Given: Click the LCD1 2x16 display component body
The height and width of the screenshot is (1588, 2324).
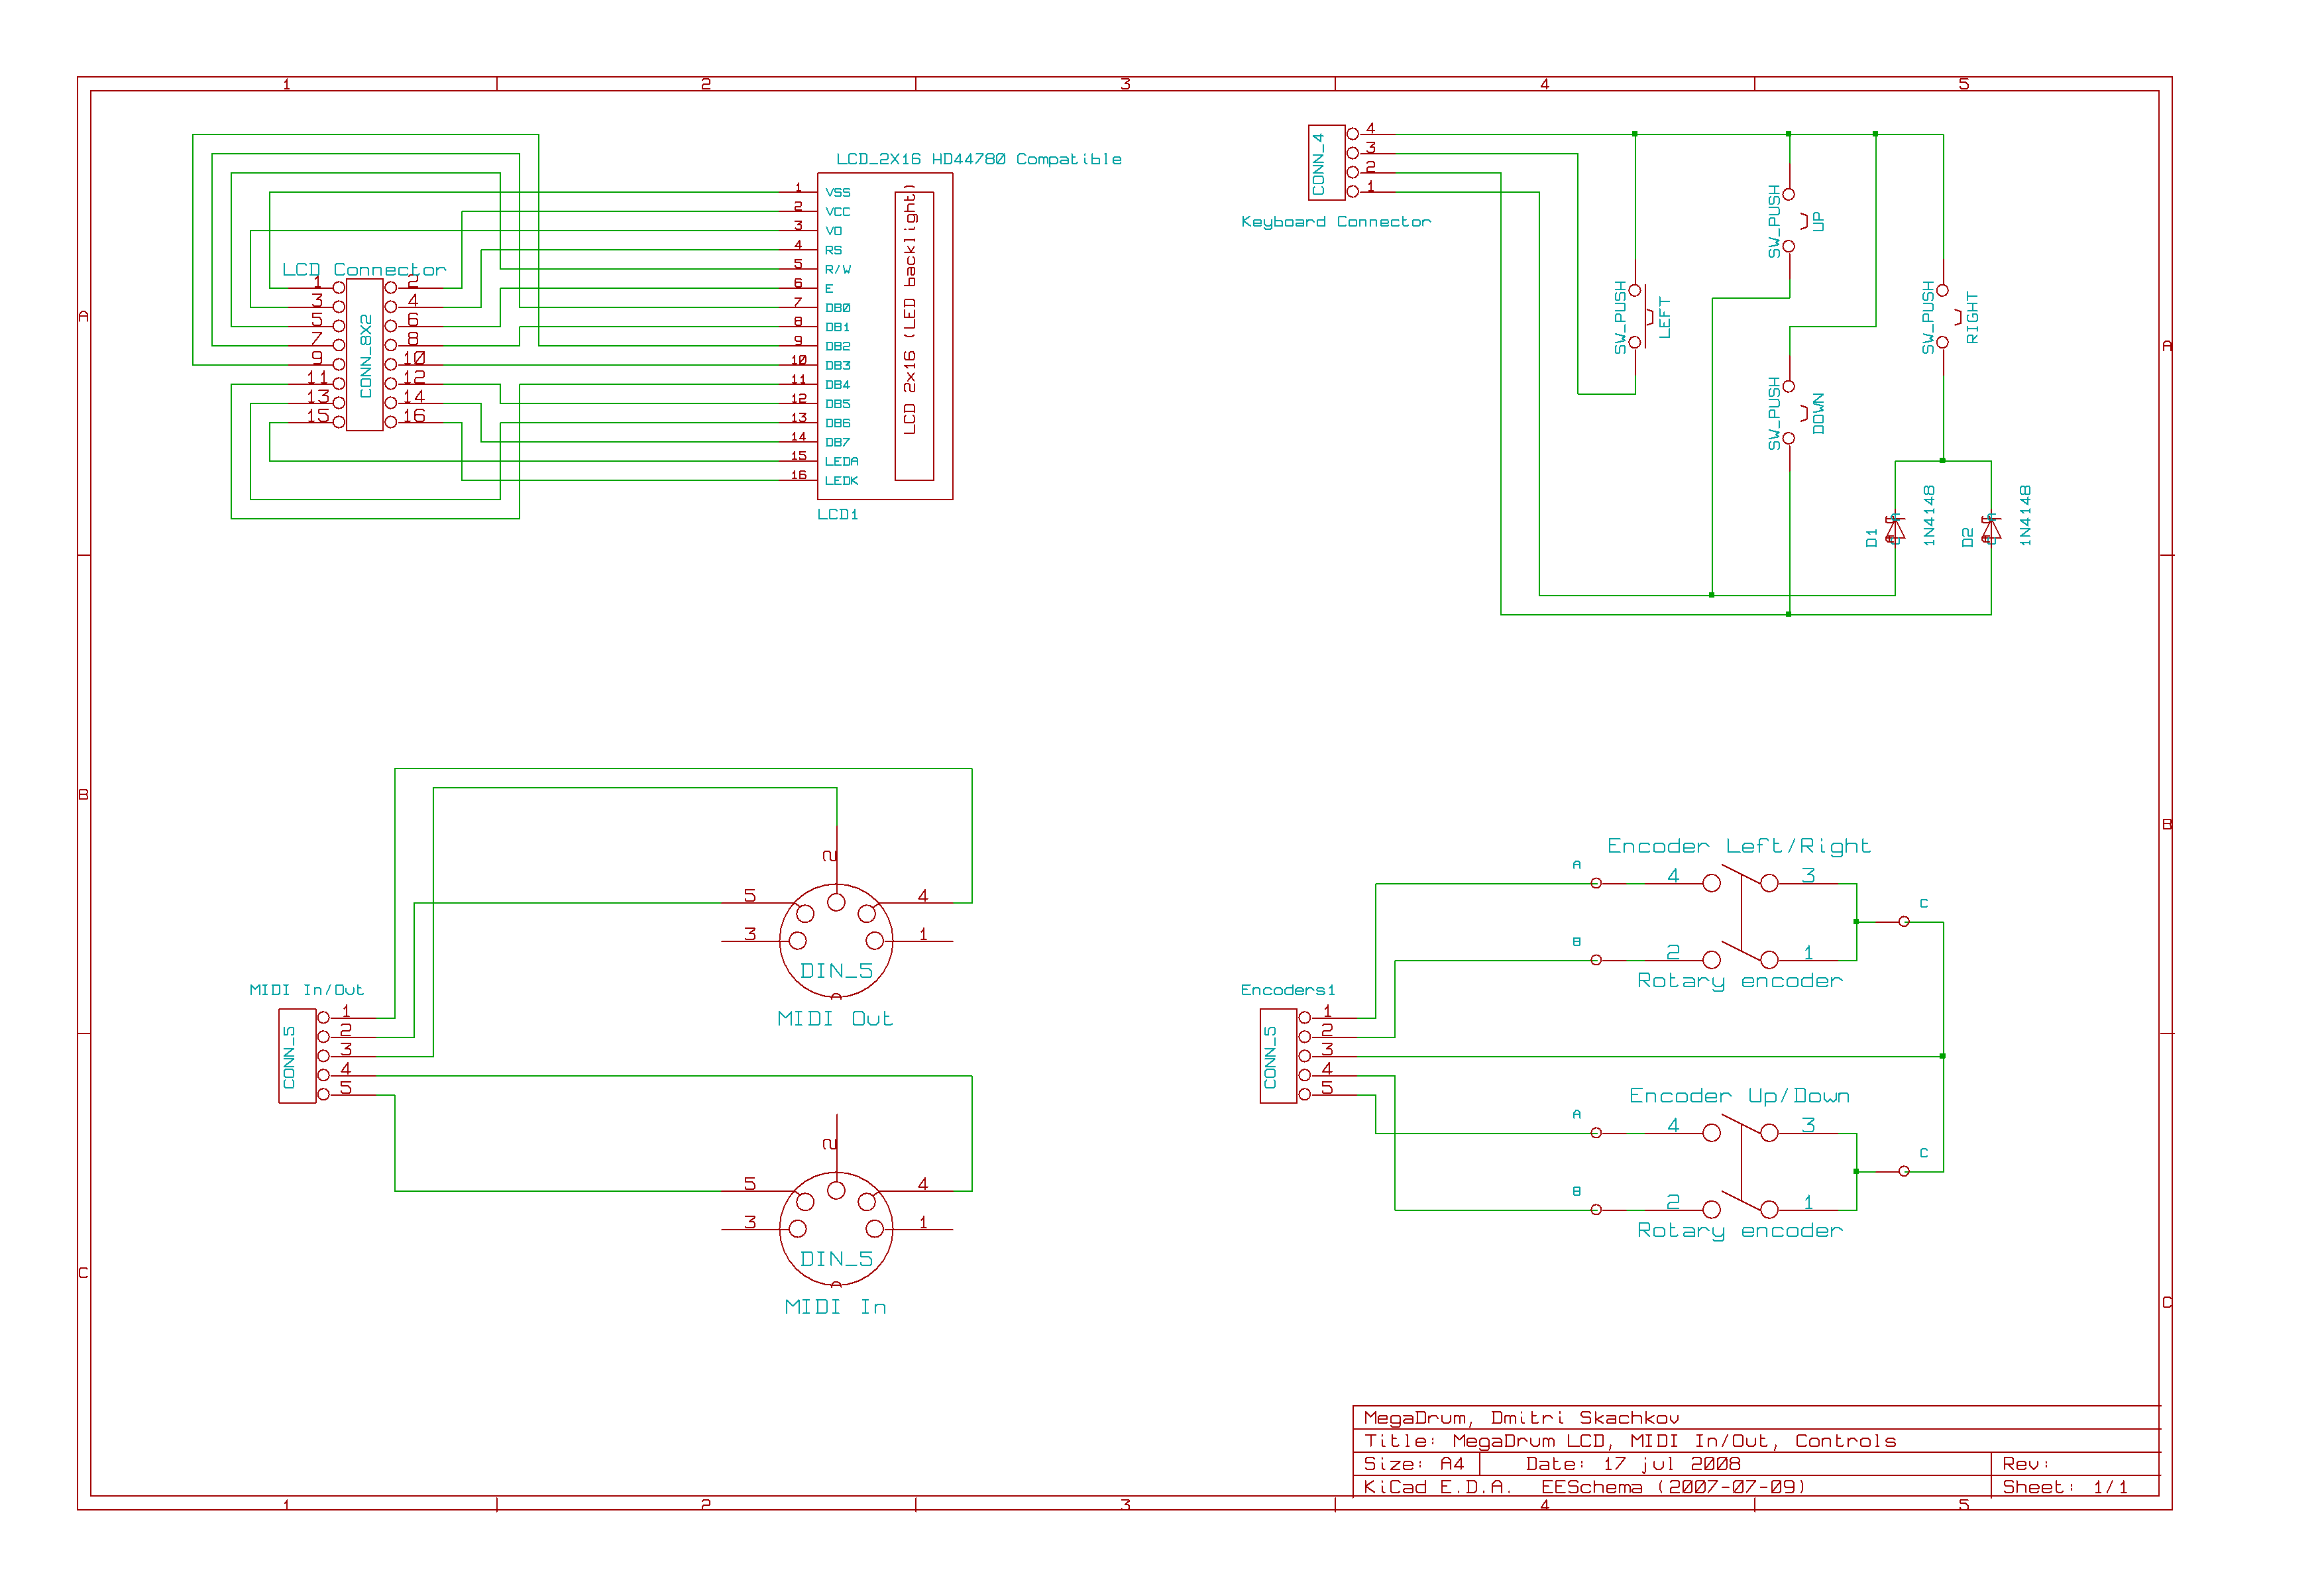Looking at the screenshot, I should click(884, 336).
